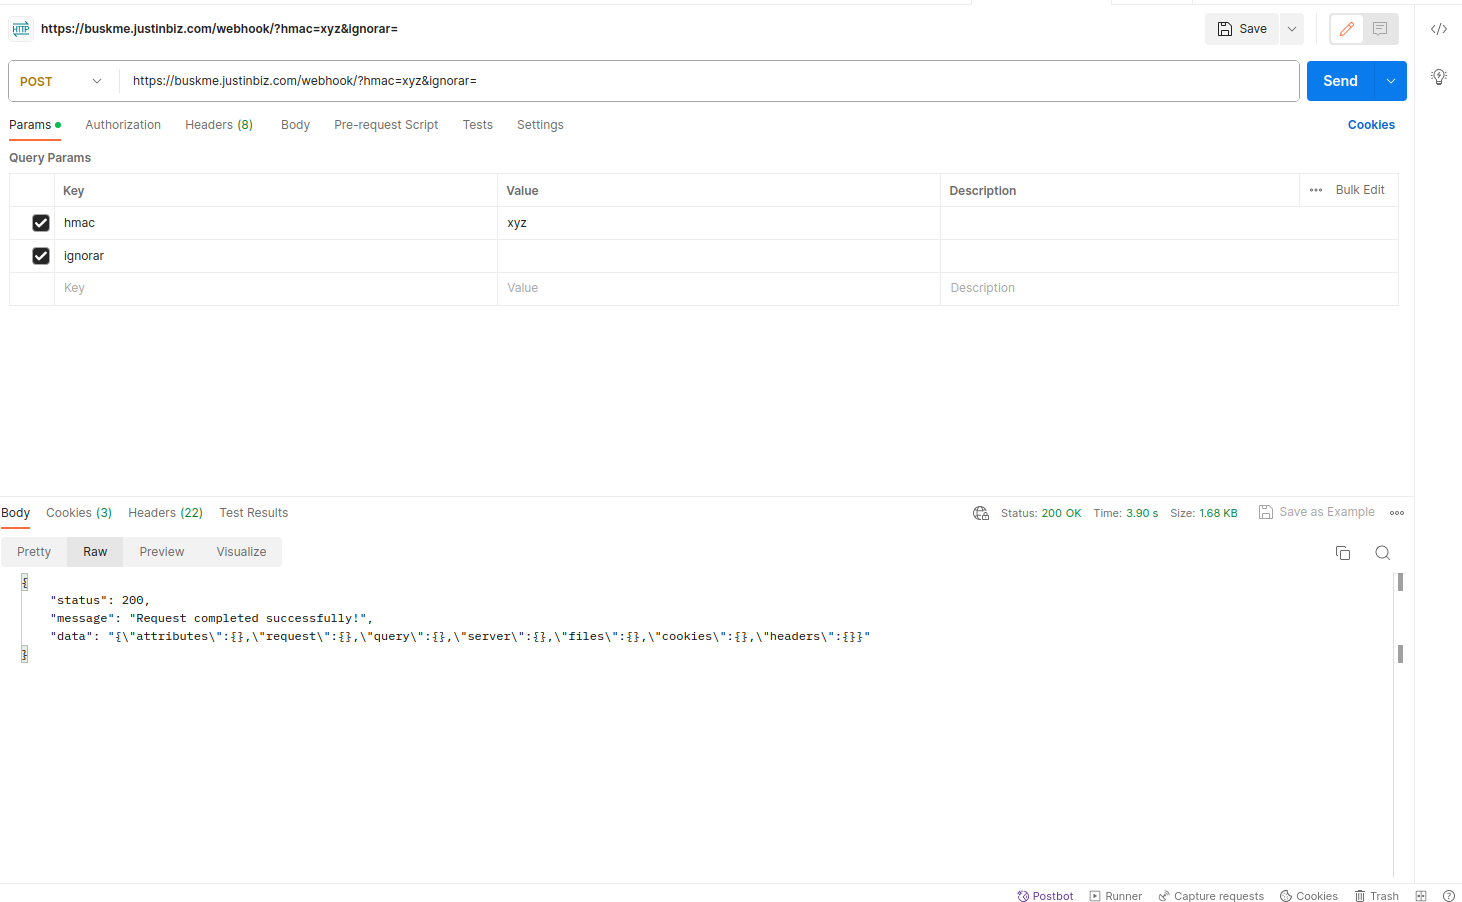Open the request Settings tab

(x=540, y=125)
